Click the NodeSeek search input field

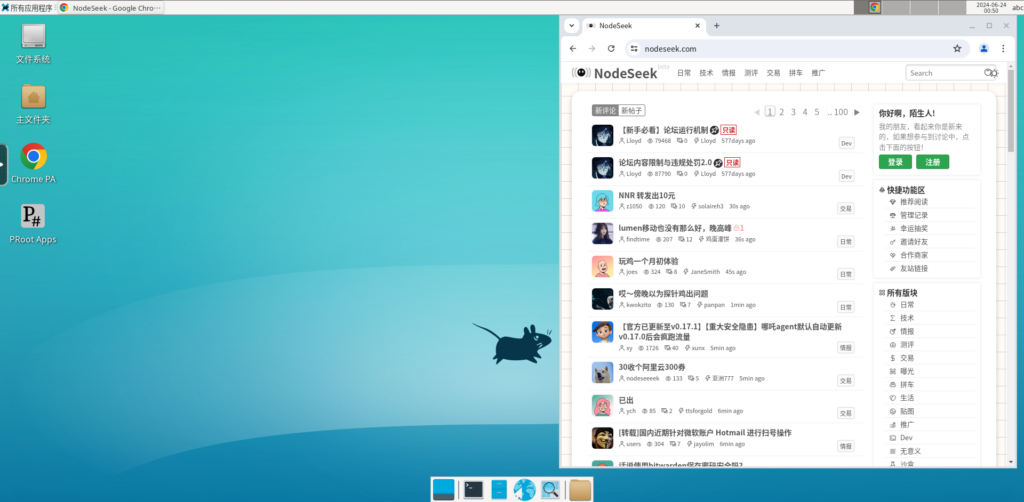click(942, 73)
